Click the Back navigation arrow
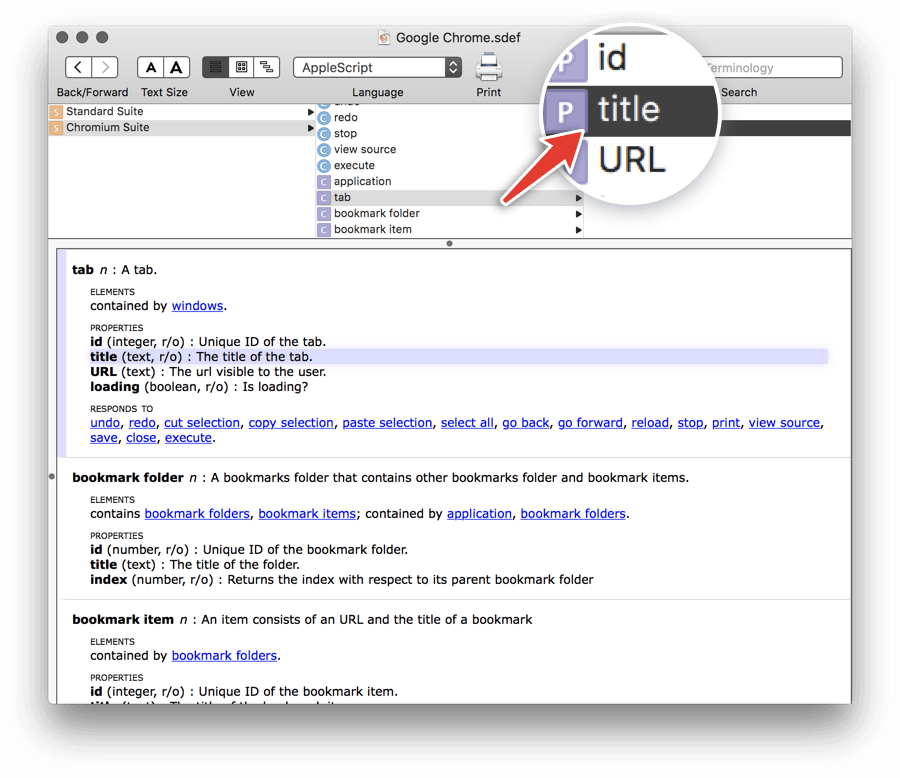900x778 pixels. click(79, 68)
